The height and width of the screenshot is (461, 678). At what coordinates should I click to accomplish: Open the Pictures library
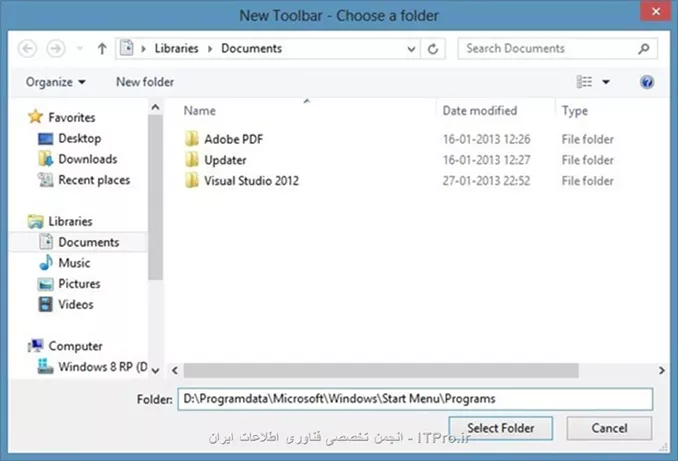tap(79, 284)
